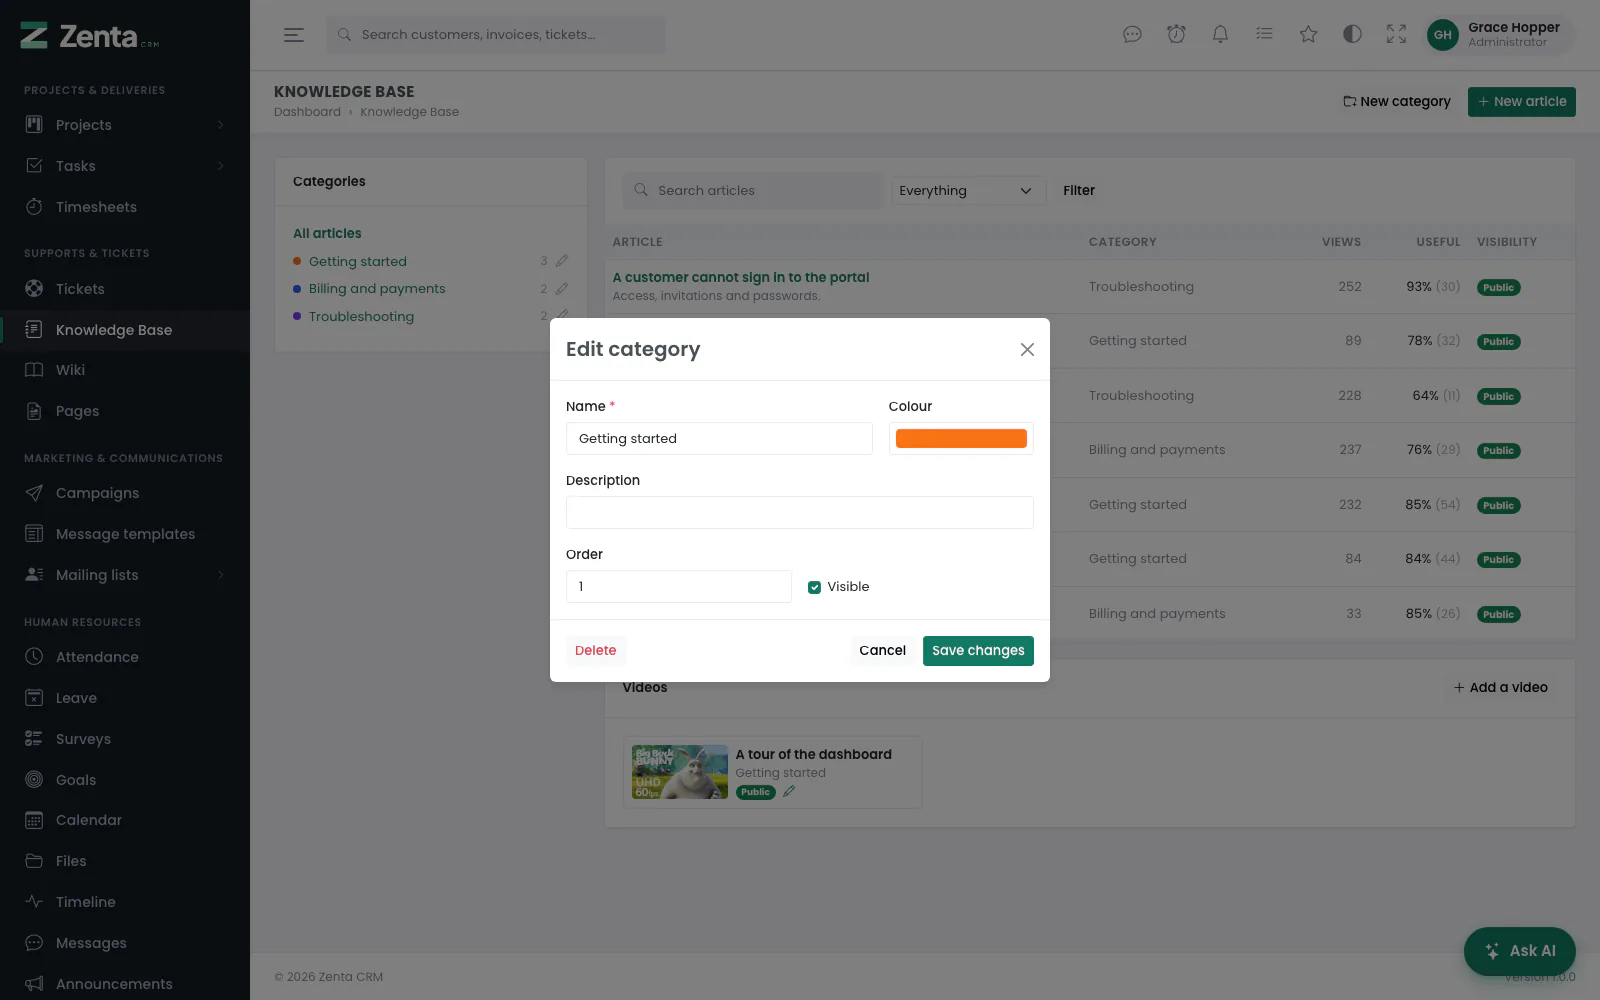
Task: Close the Edit category dialog
Action: tap(1027, 349)
